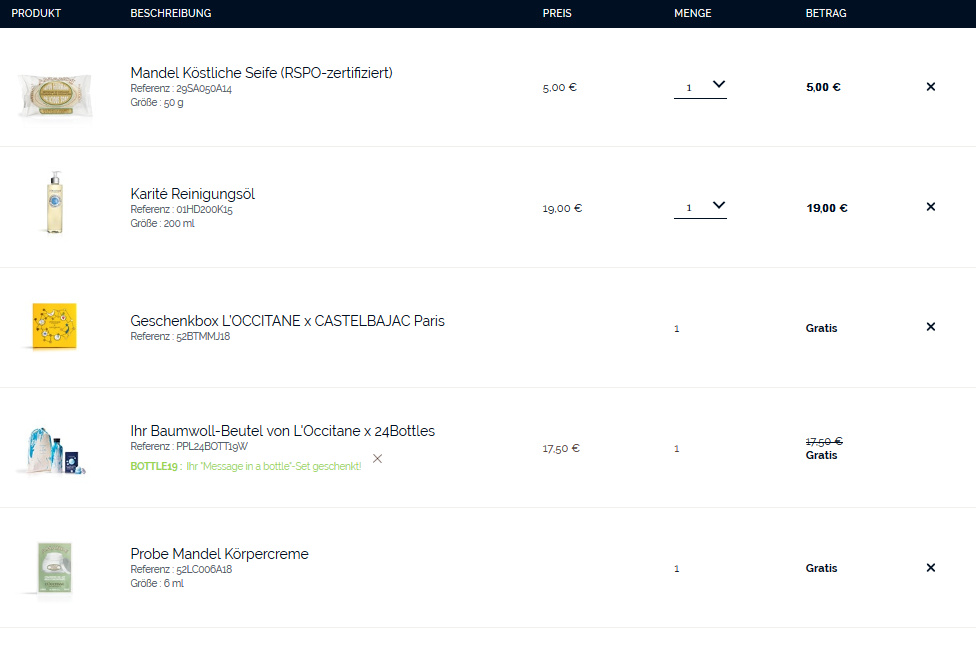This screenshot has height=654, width=976.
Task: Open Probe Mandel Körpercreme product link
Action: [x=219, y=554]
